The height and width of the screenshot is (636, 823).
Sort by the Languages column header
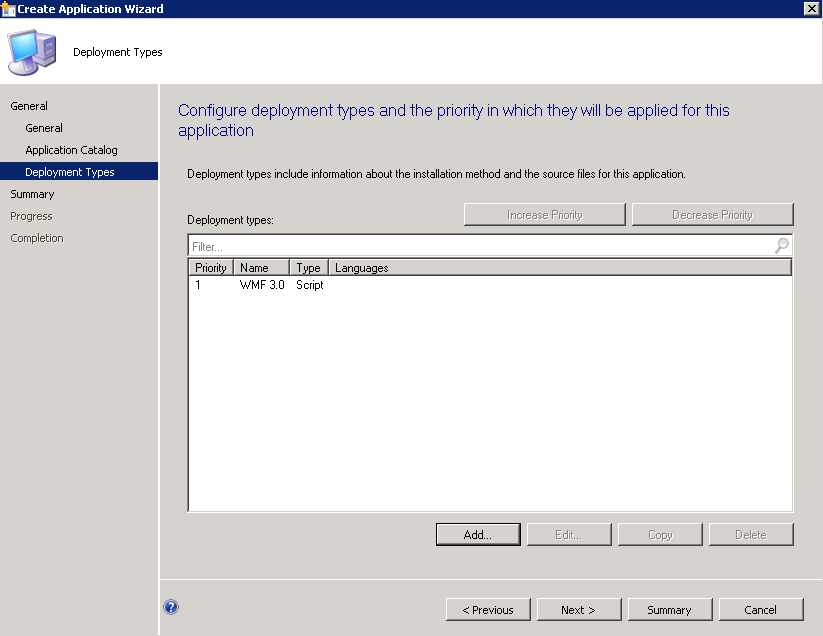pyautogui.click(x=560, y=268)
